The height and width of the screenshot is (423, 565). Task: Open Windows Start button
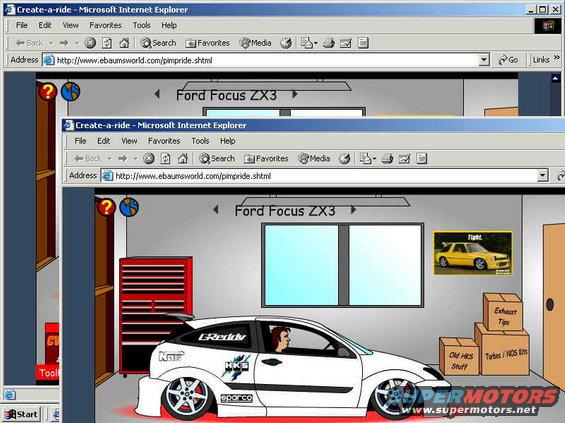(x=21, y=414)
